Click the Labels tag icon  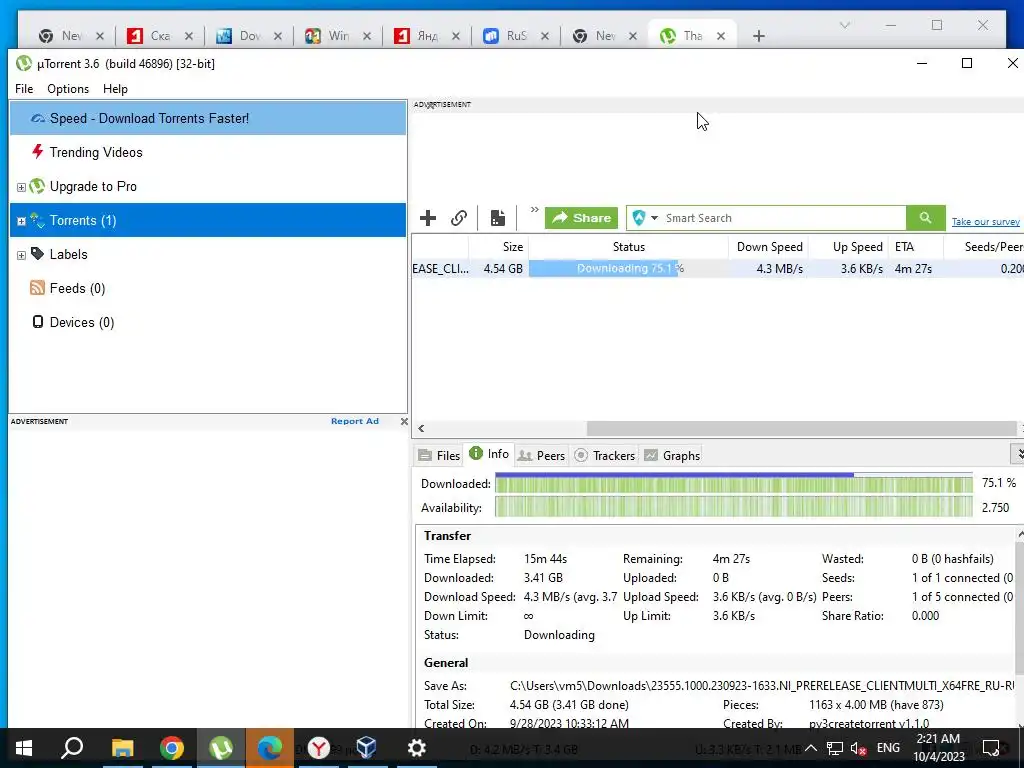click(x=38, y=253)
